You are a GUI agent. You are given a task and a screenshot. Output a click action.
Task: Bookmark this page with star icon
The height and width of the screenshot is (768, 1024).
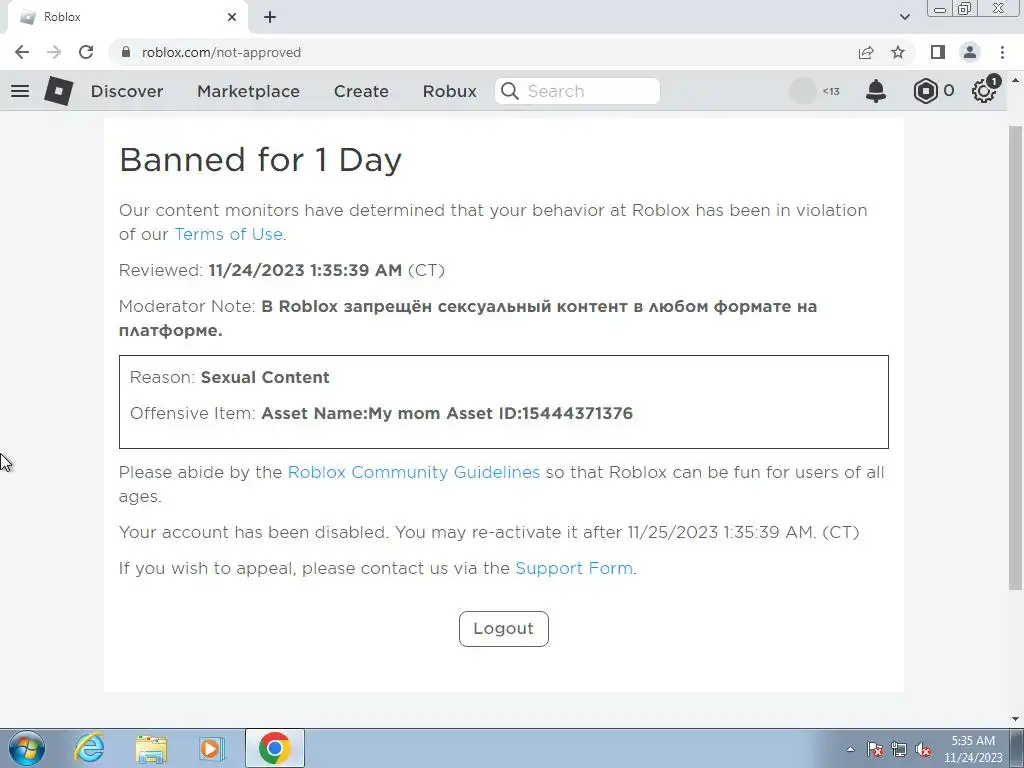pos(898,52)
